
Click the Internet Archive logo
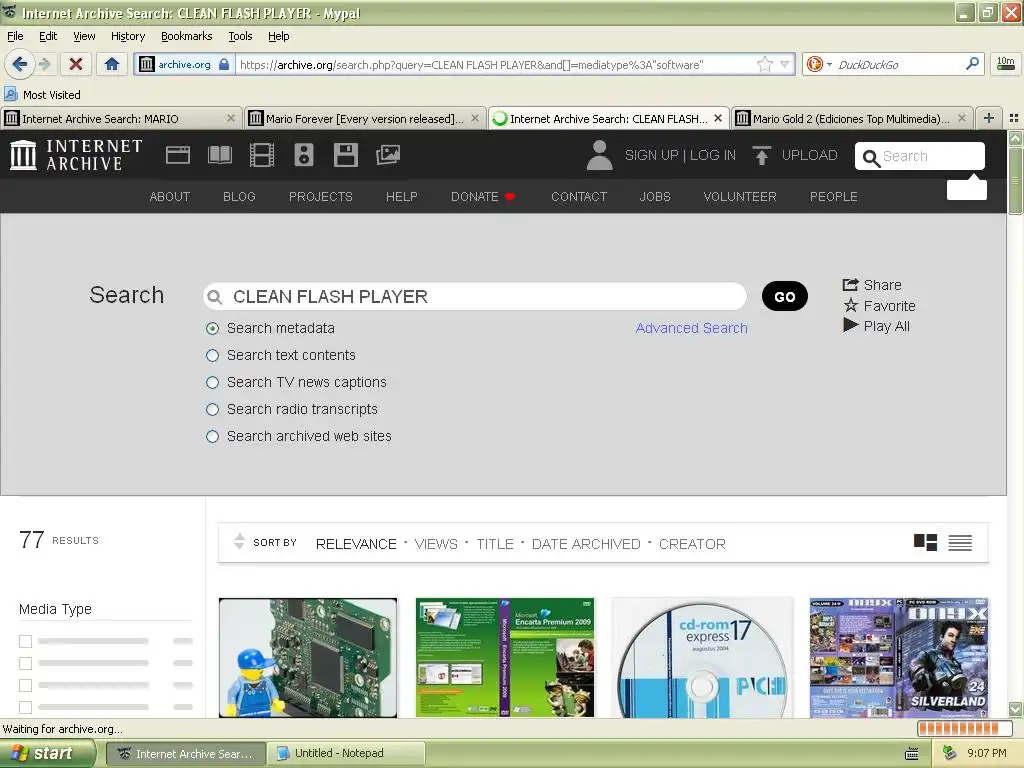coord(76,155)
